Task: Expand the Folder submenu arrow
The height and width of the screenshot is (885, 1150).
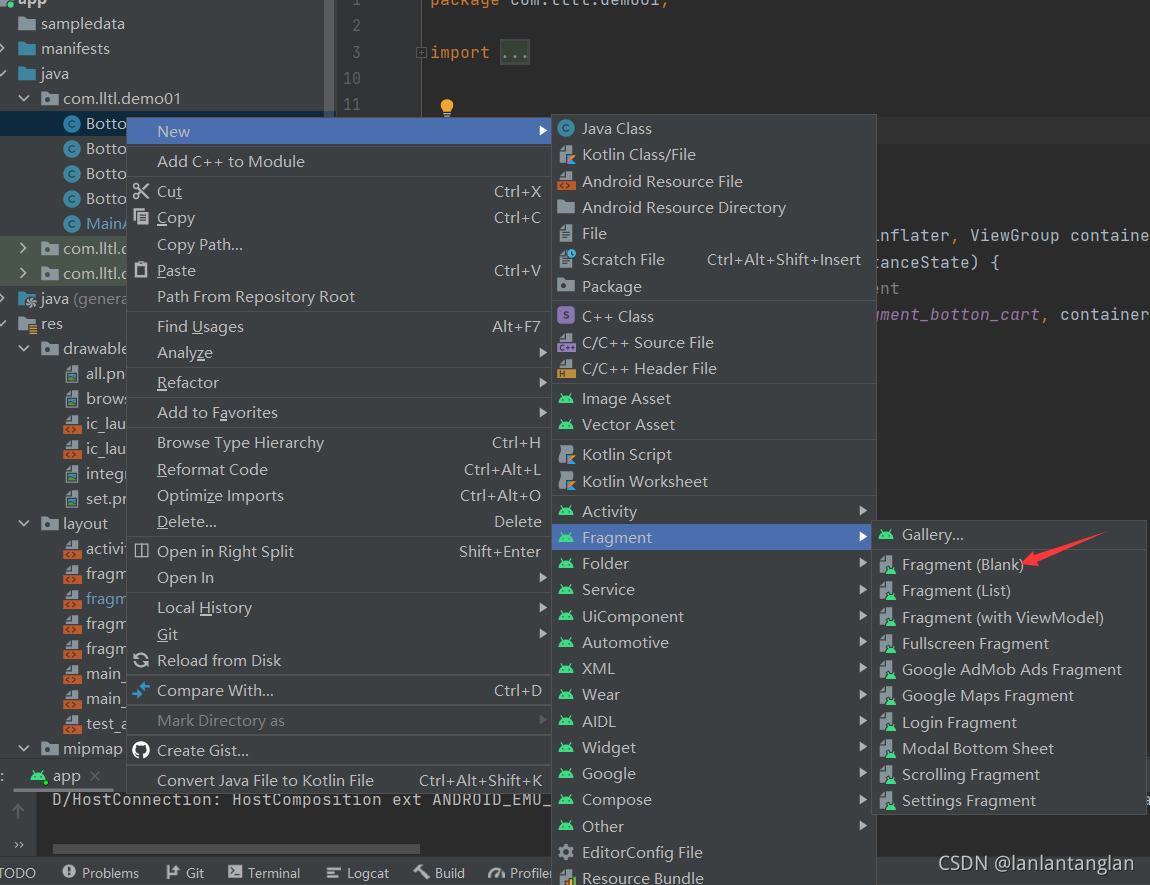Action: click(x=862, y=563)
